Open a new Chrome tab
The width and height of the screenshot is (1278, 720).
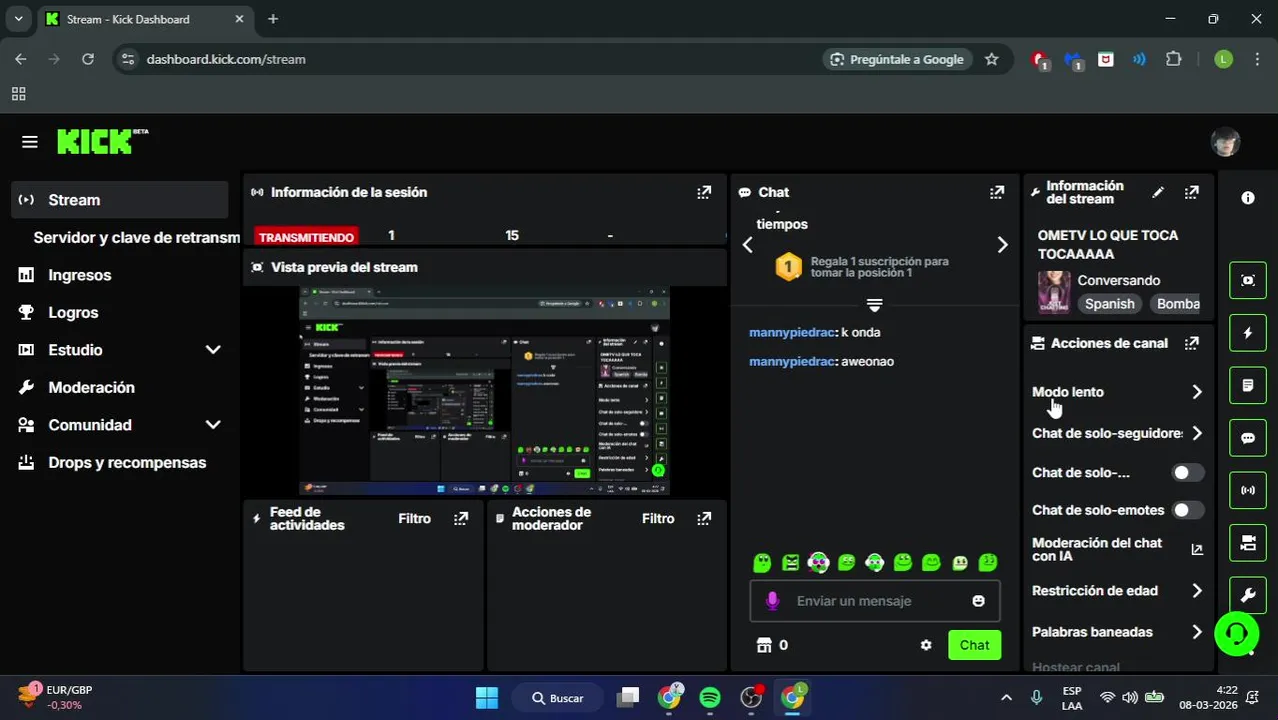point(273,19)
